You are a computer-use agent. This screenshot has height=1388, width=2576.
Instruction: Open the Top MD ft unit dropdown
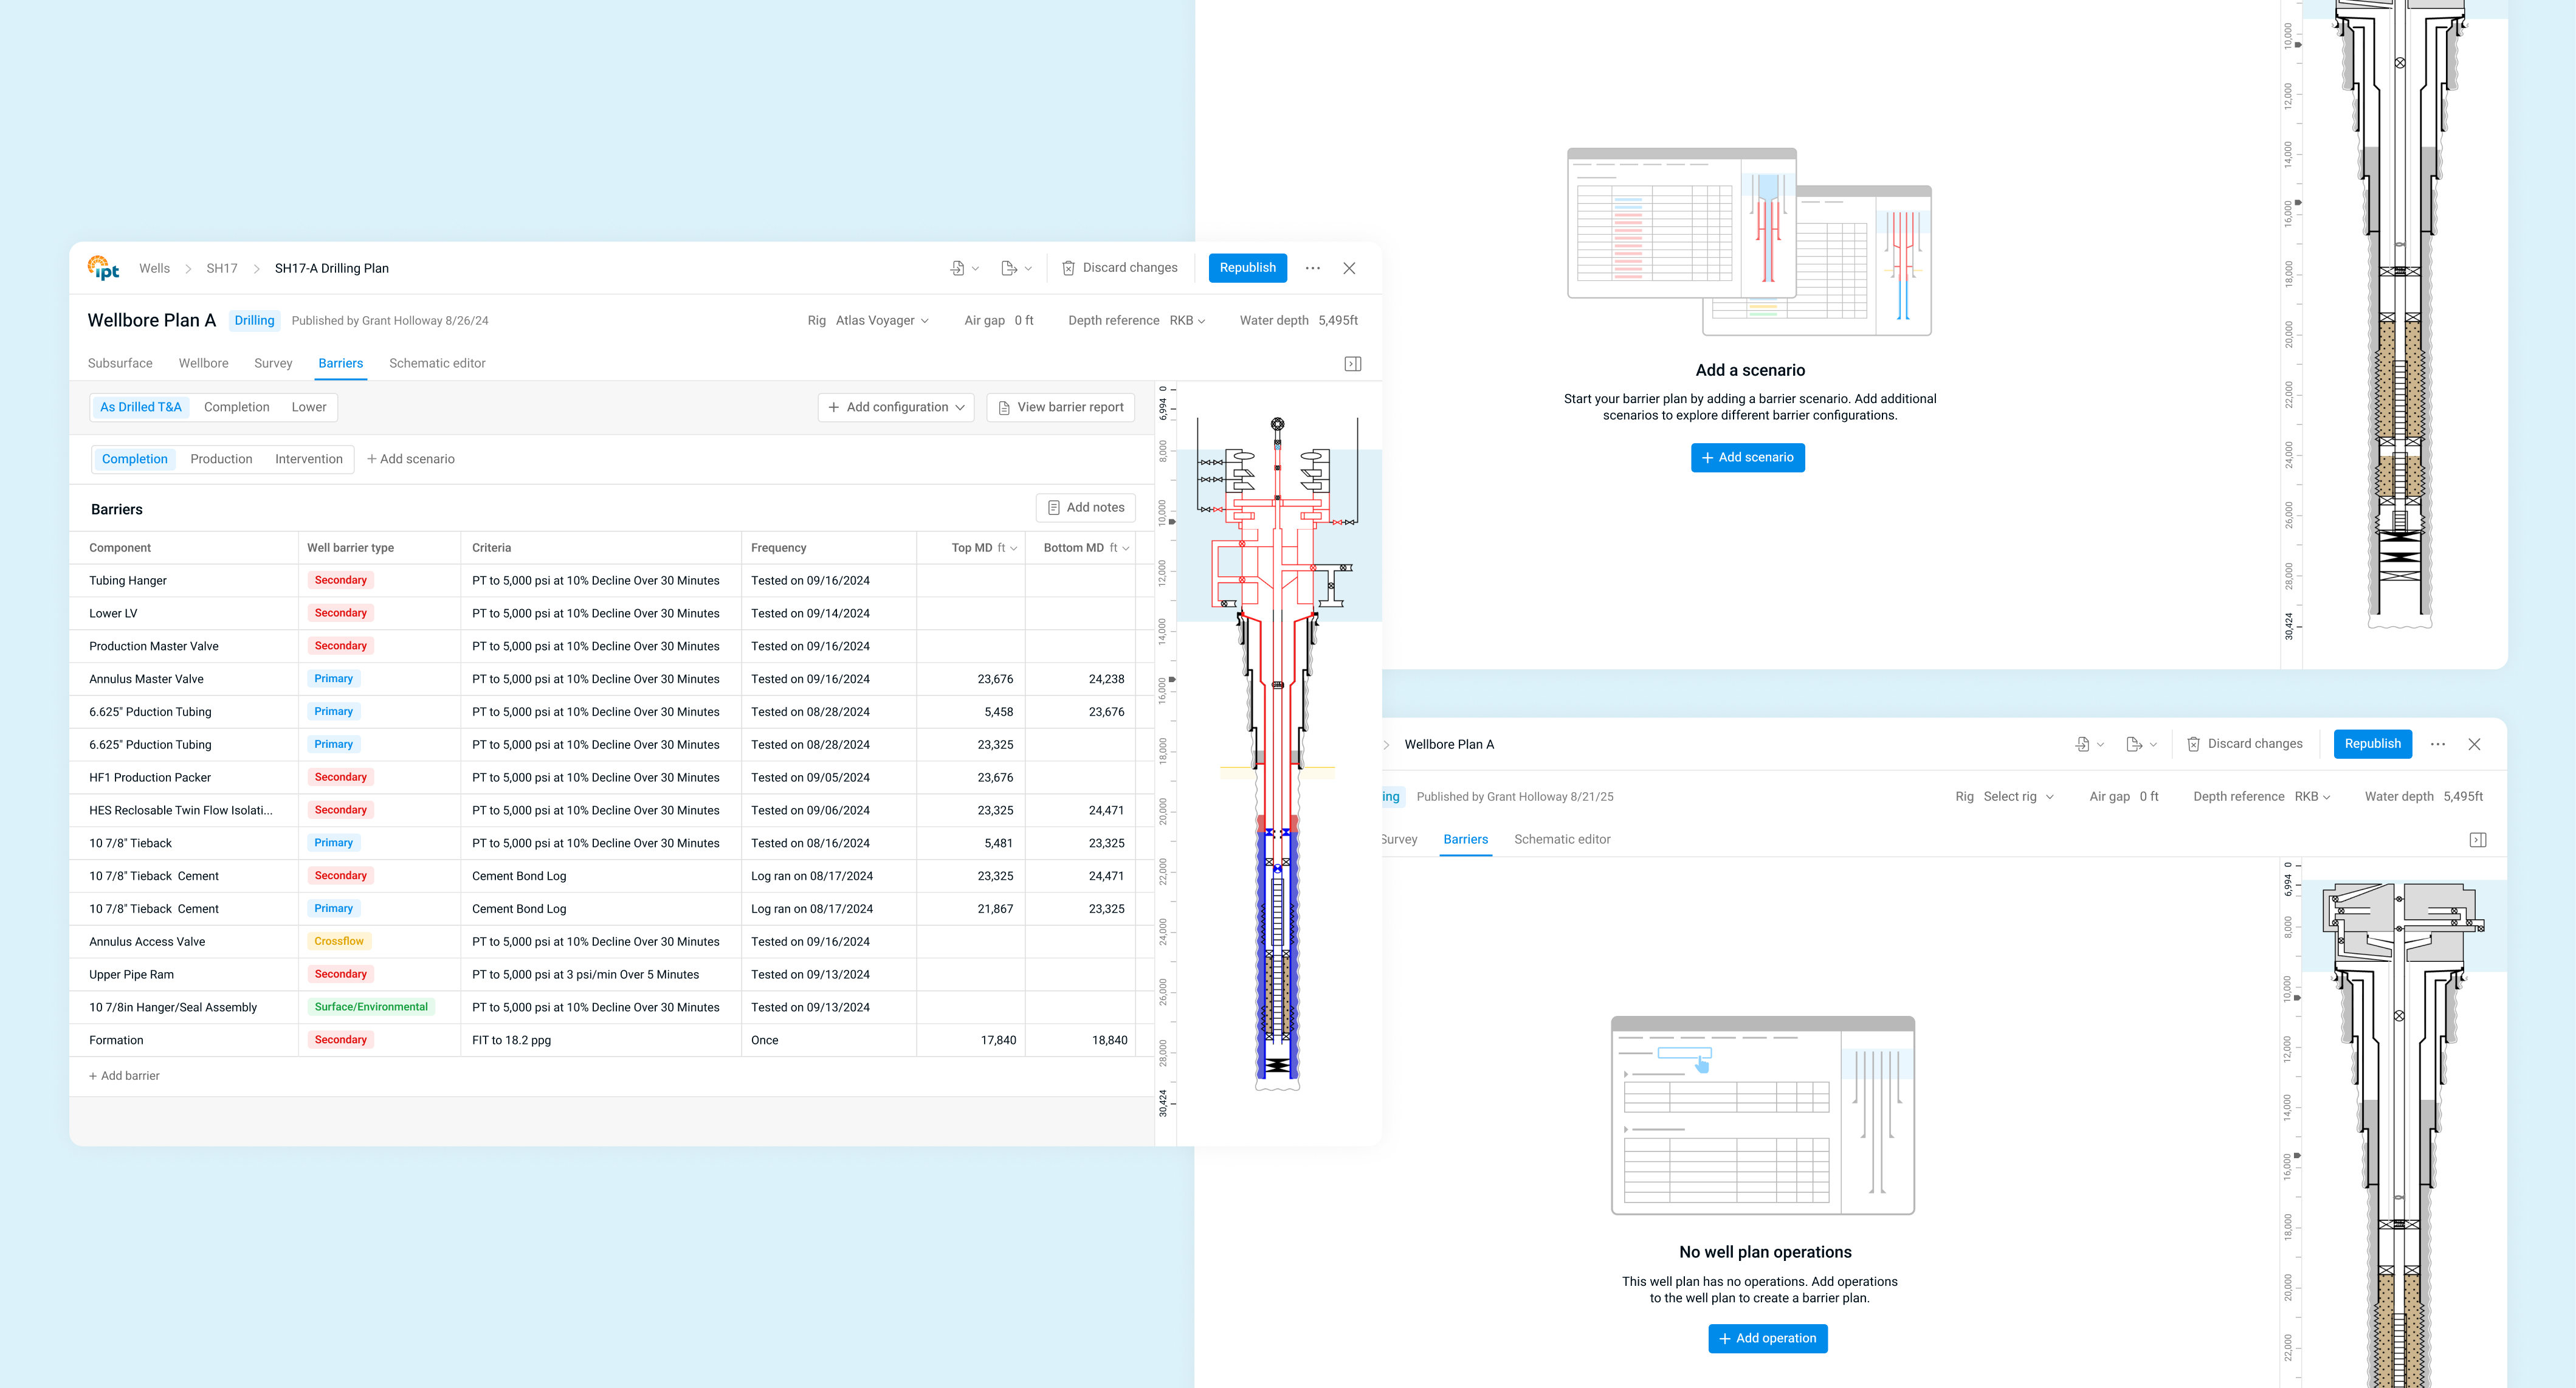1007,548
